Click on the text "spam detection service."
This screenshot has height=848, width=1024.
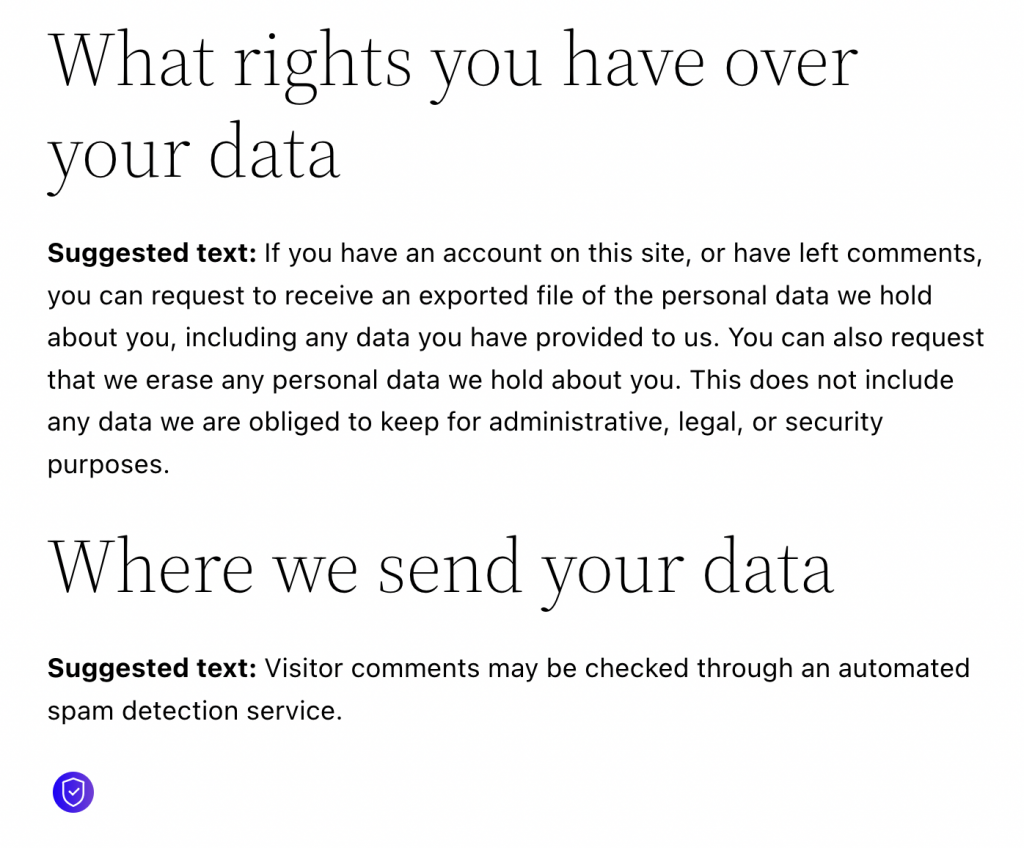[195, 711]
